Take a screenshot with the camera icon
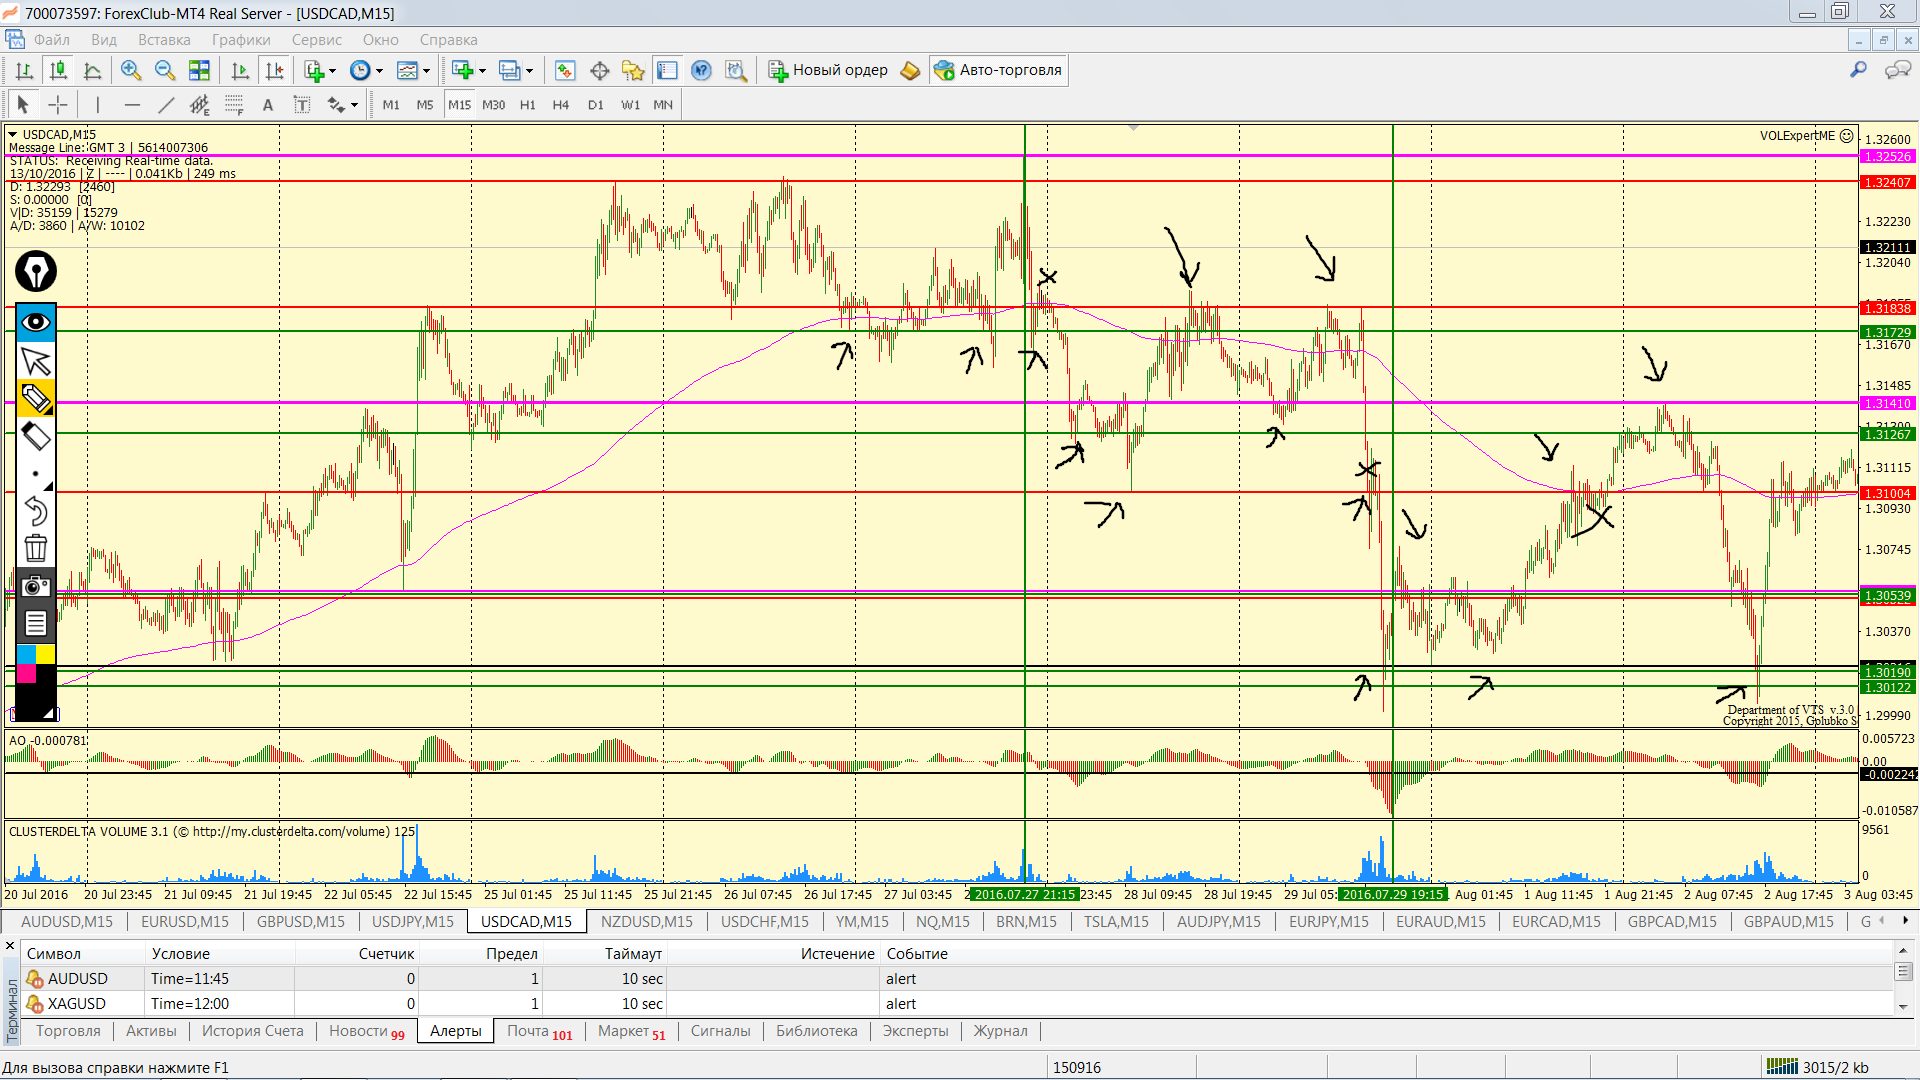Viewport: 1920px width, 1080px height. pos(36,586)
